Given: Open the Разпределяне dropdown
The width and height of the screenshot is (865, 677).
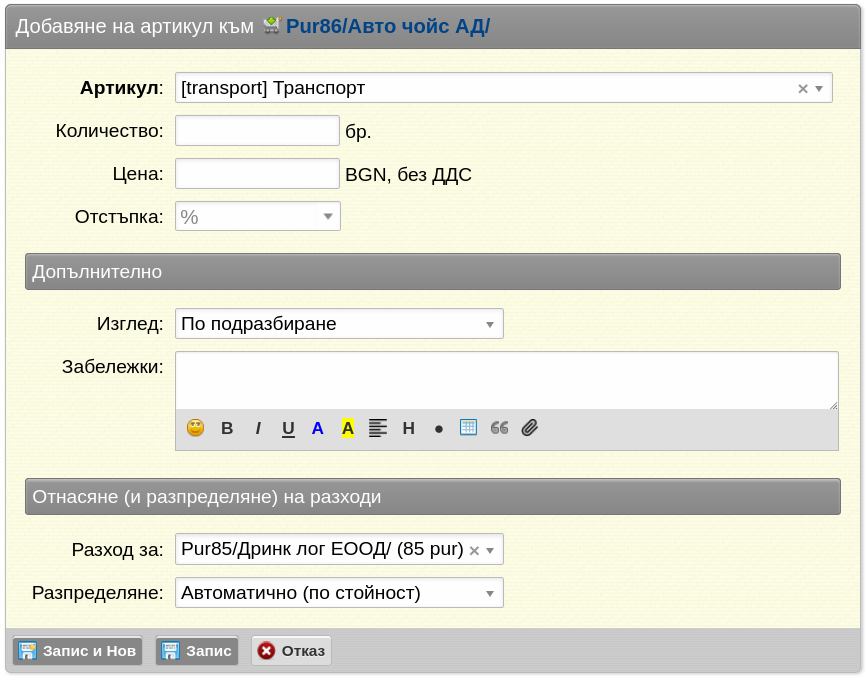Looking at the screenshot, I should click(x=339, y=593).
